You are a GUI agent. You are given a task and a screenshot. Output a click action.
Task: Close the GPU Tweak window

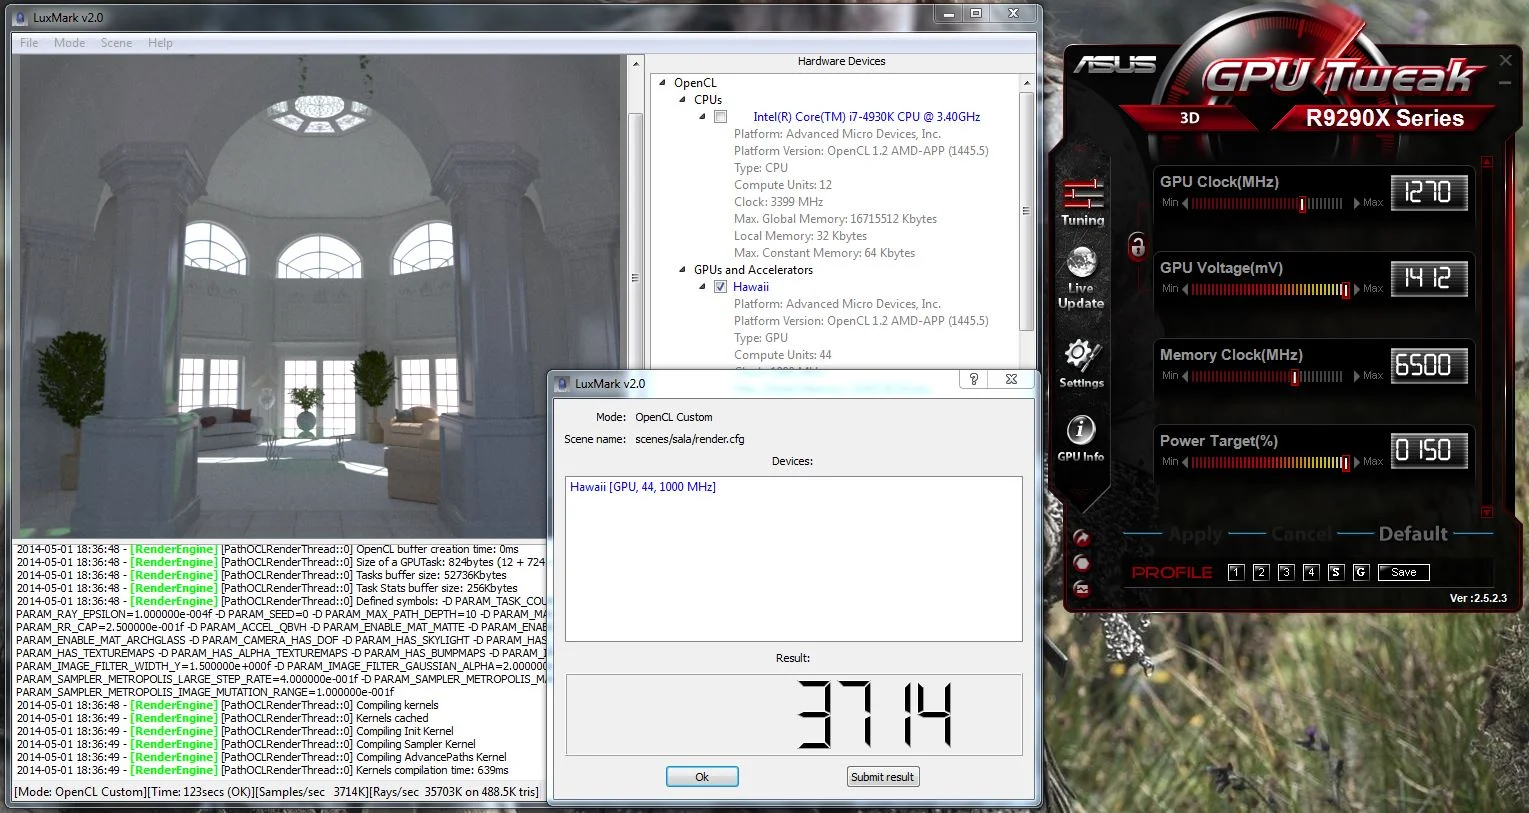coord(1505,61)
